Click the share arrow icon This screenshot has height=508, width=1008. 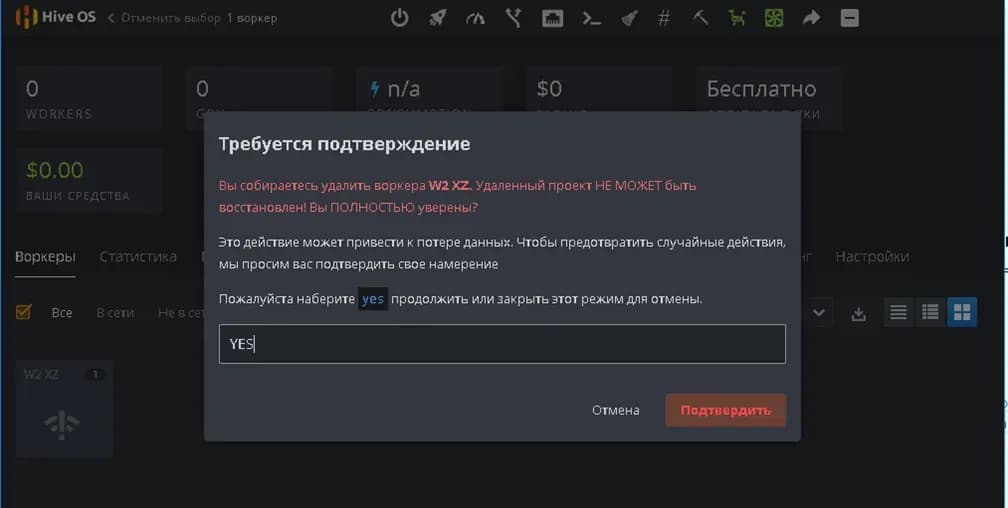tap(811, 18)
